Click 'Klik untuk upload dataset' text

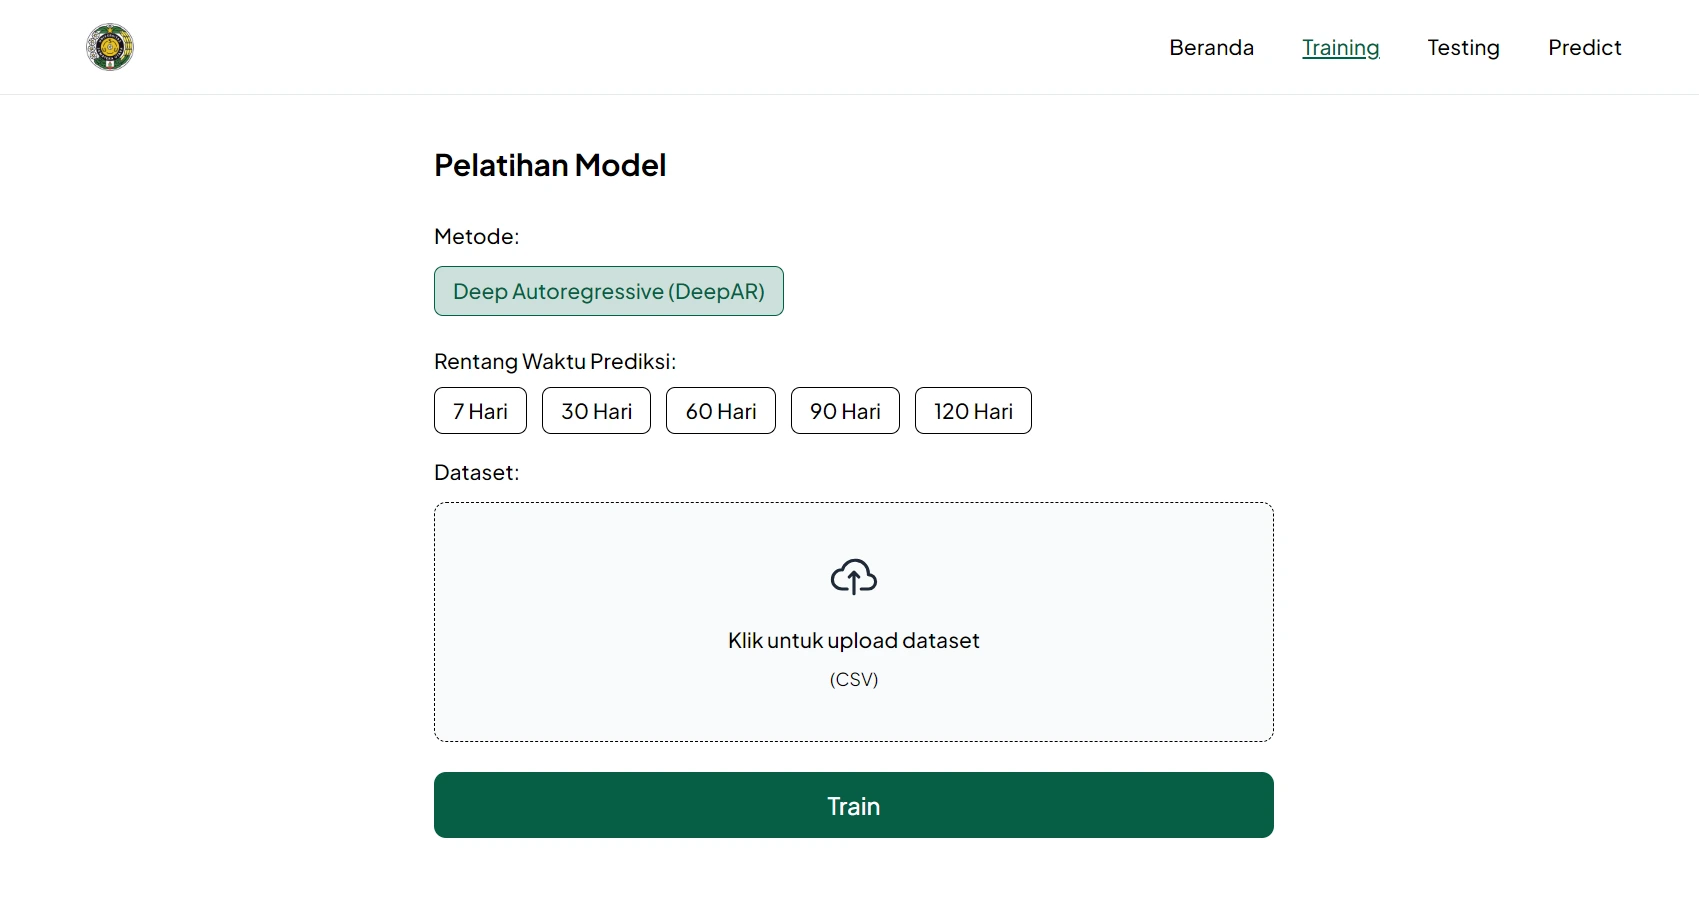853,640
